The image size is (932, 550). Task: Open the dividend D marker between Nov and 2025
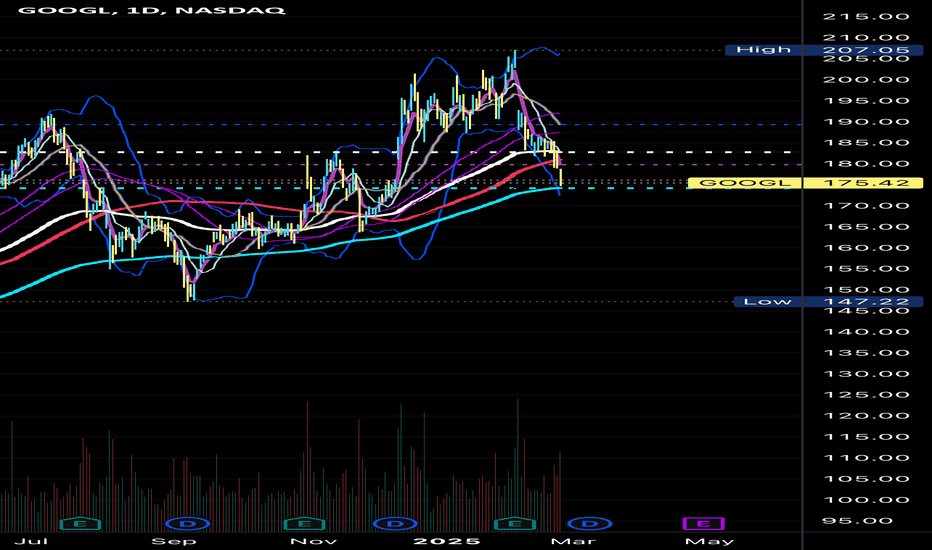tap(395, 524)
